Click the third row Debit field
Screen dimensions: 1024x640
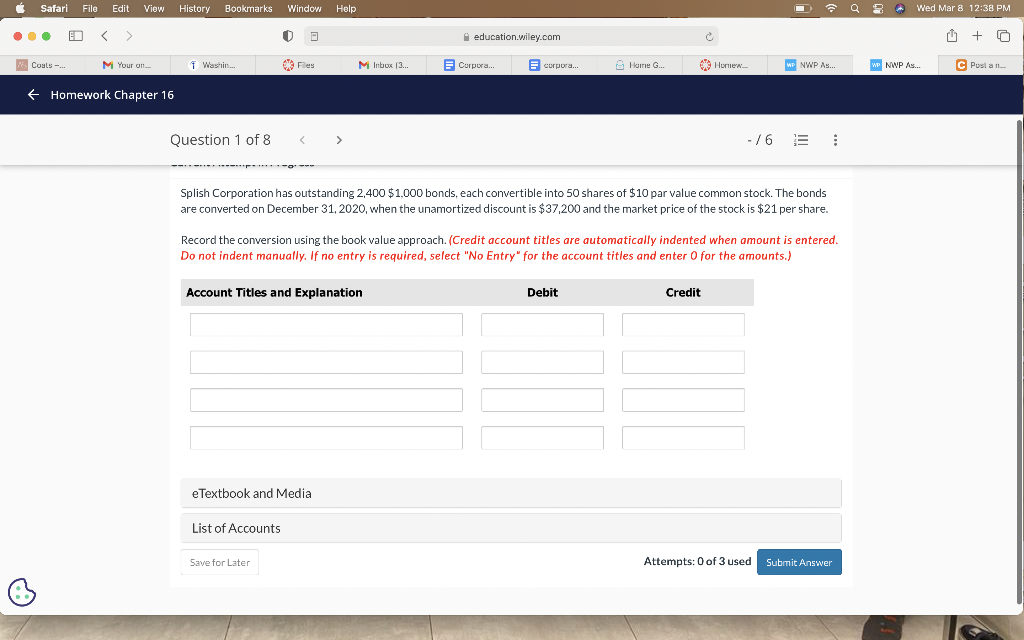coord(543,400)
